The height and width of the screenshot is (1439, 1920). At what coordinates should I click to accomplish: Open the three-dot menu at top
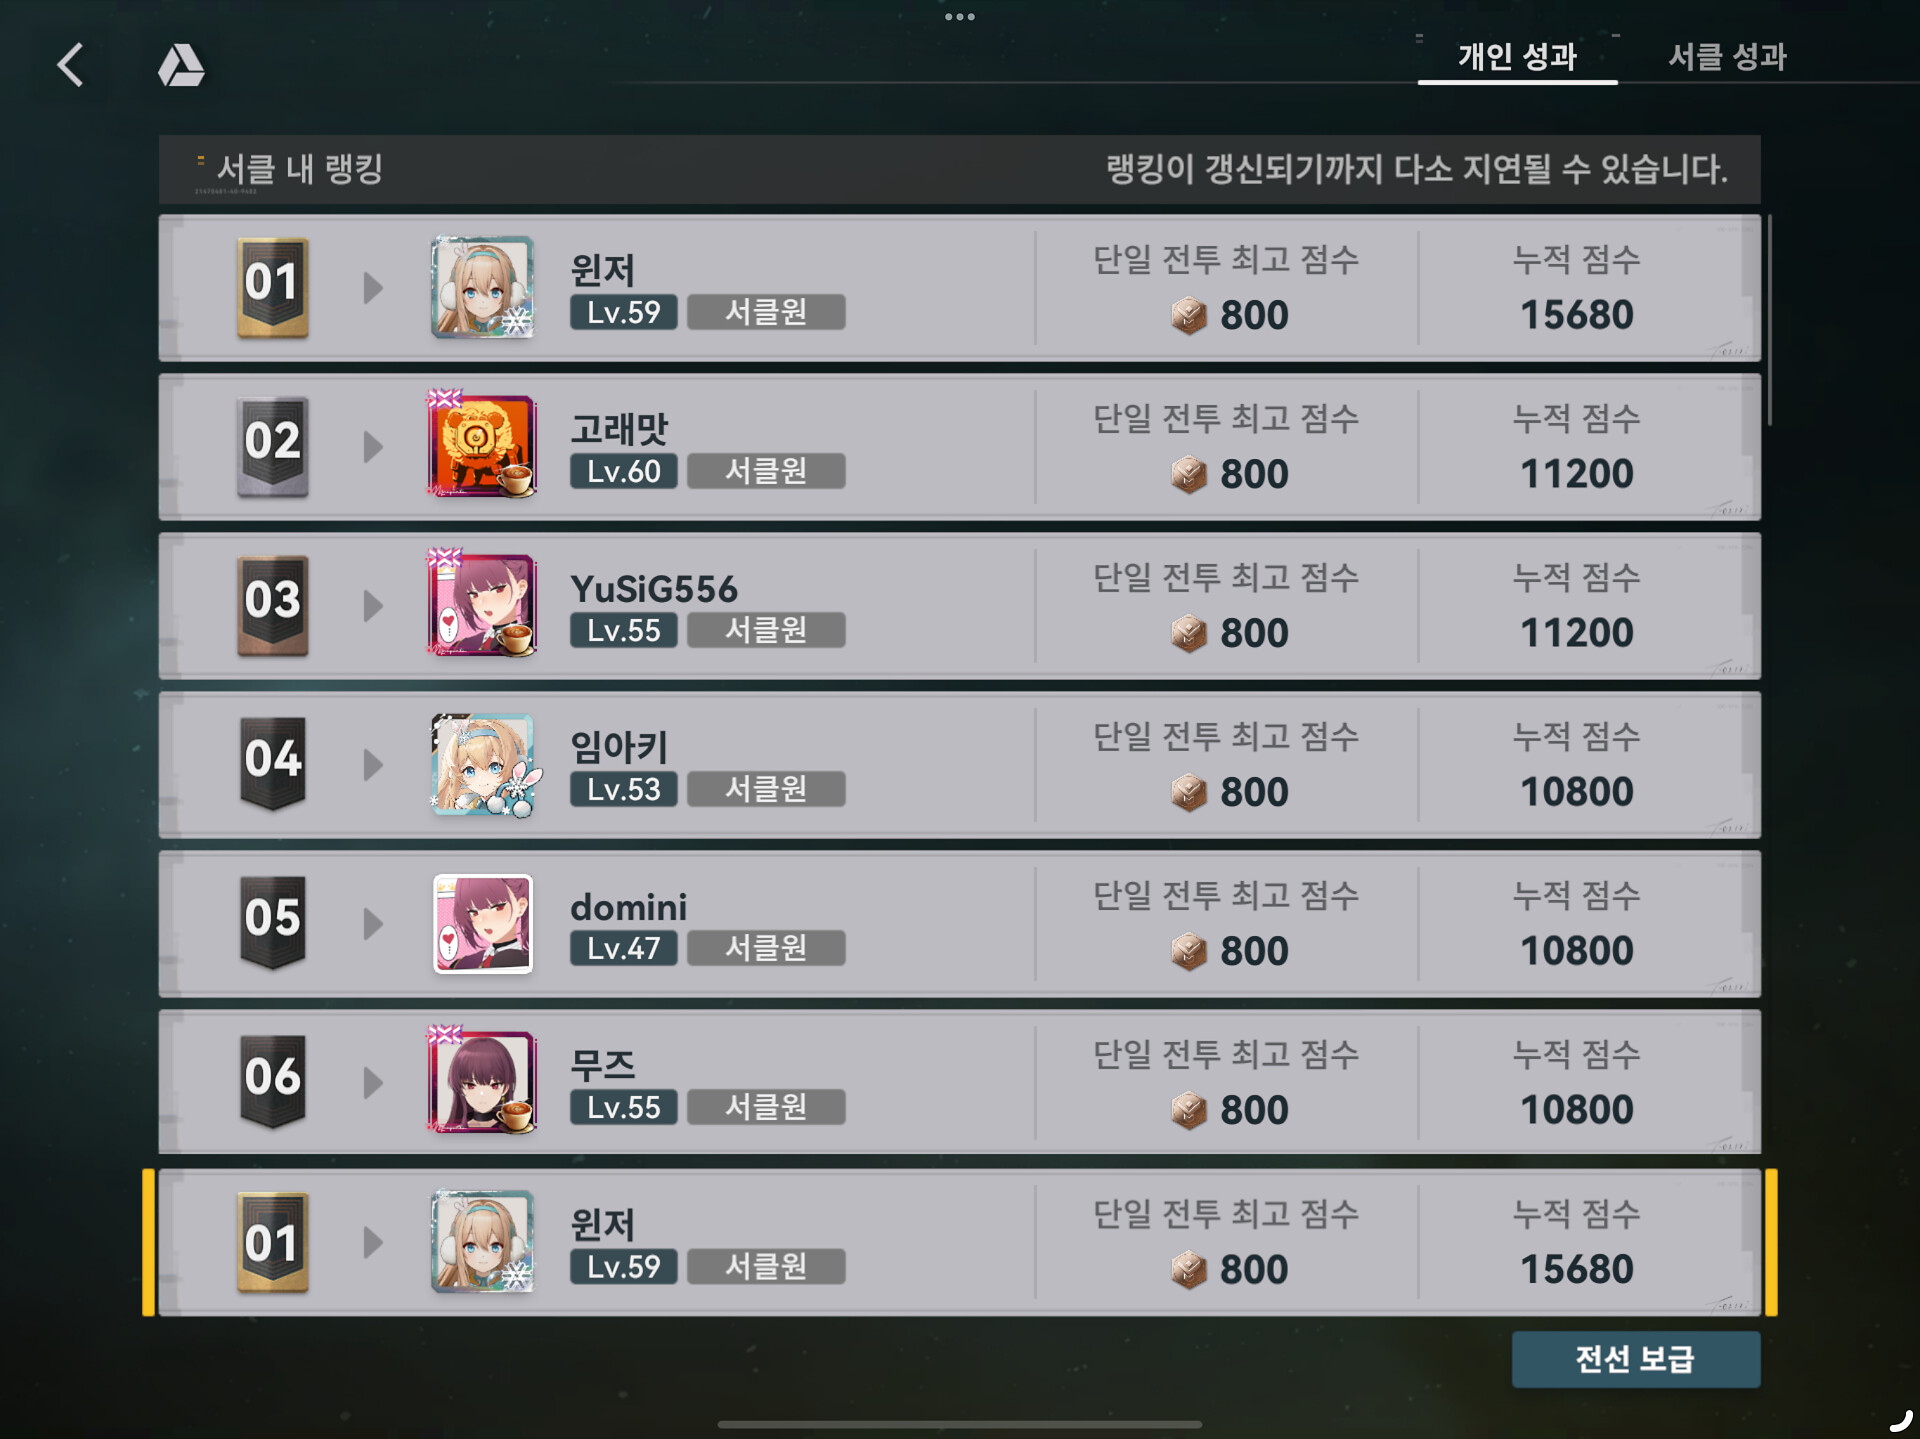[x=959, y=16]
